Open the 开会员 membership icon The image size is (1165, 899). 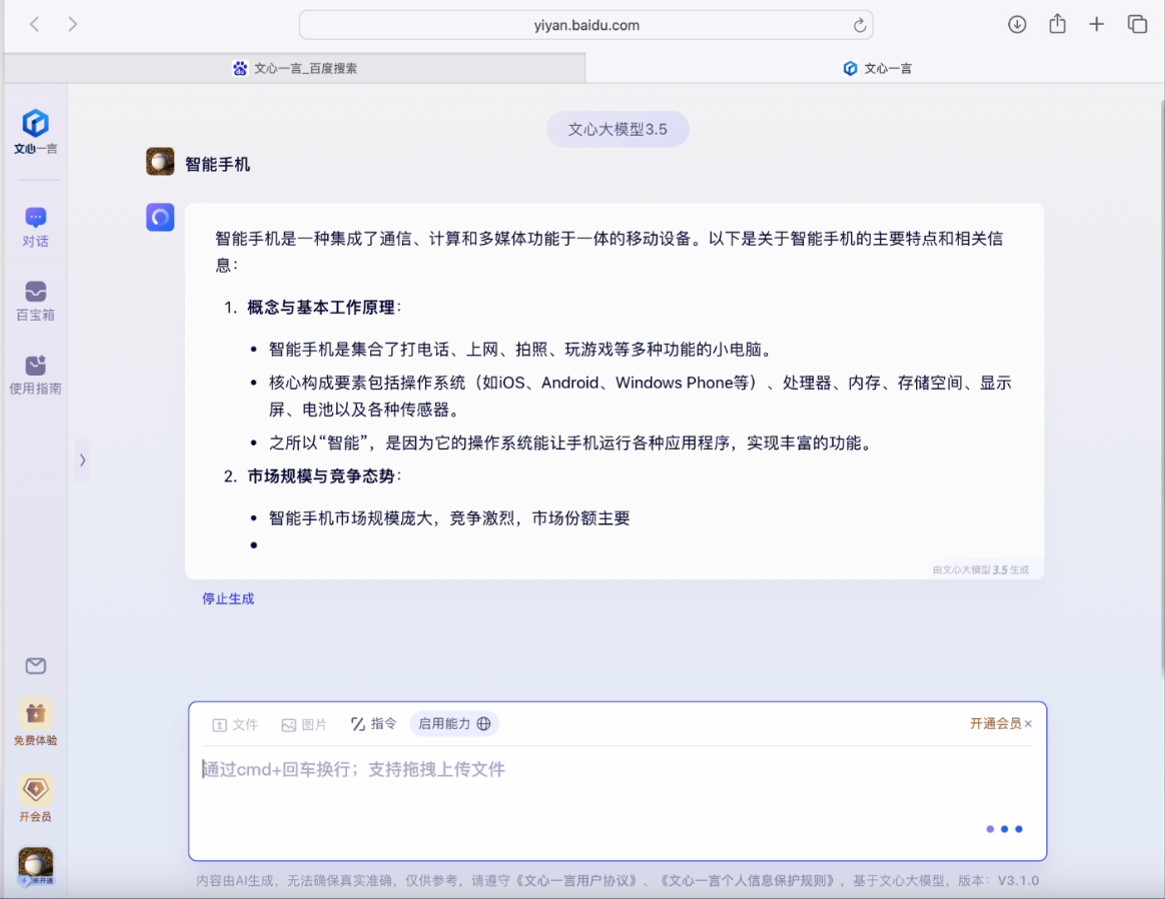36,797
